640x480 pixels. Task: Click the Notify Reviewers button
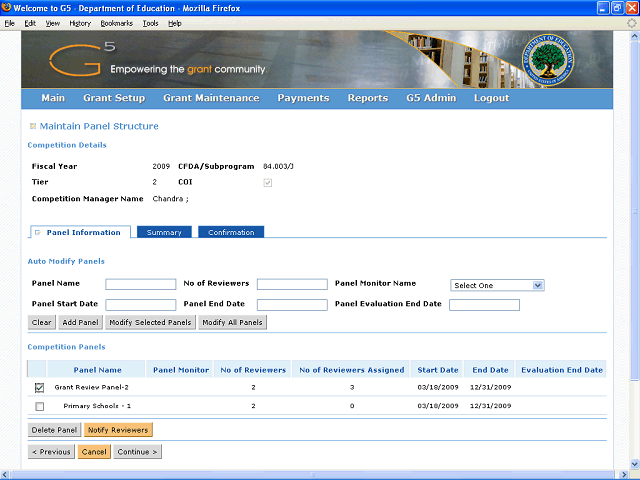click(118, 430)
